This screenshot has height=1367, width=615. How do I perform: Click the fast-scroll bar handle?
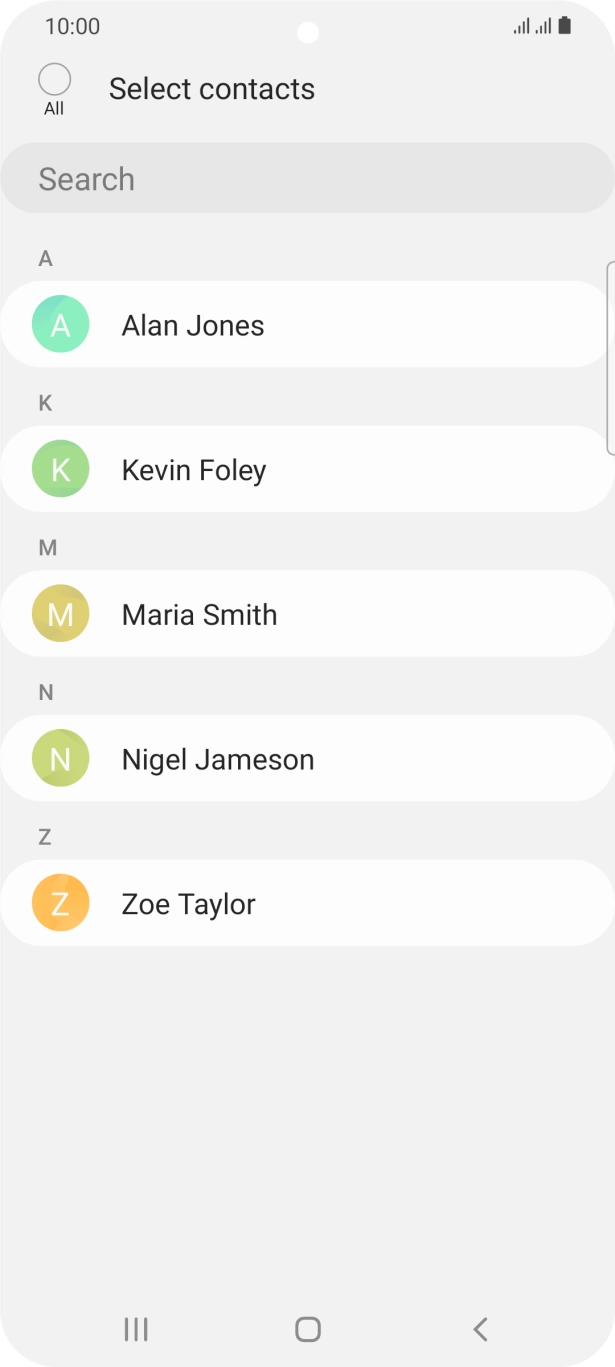pyautogui.click(x=610, y=357)
